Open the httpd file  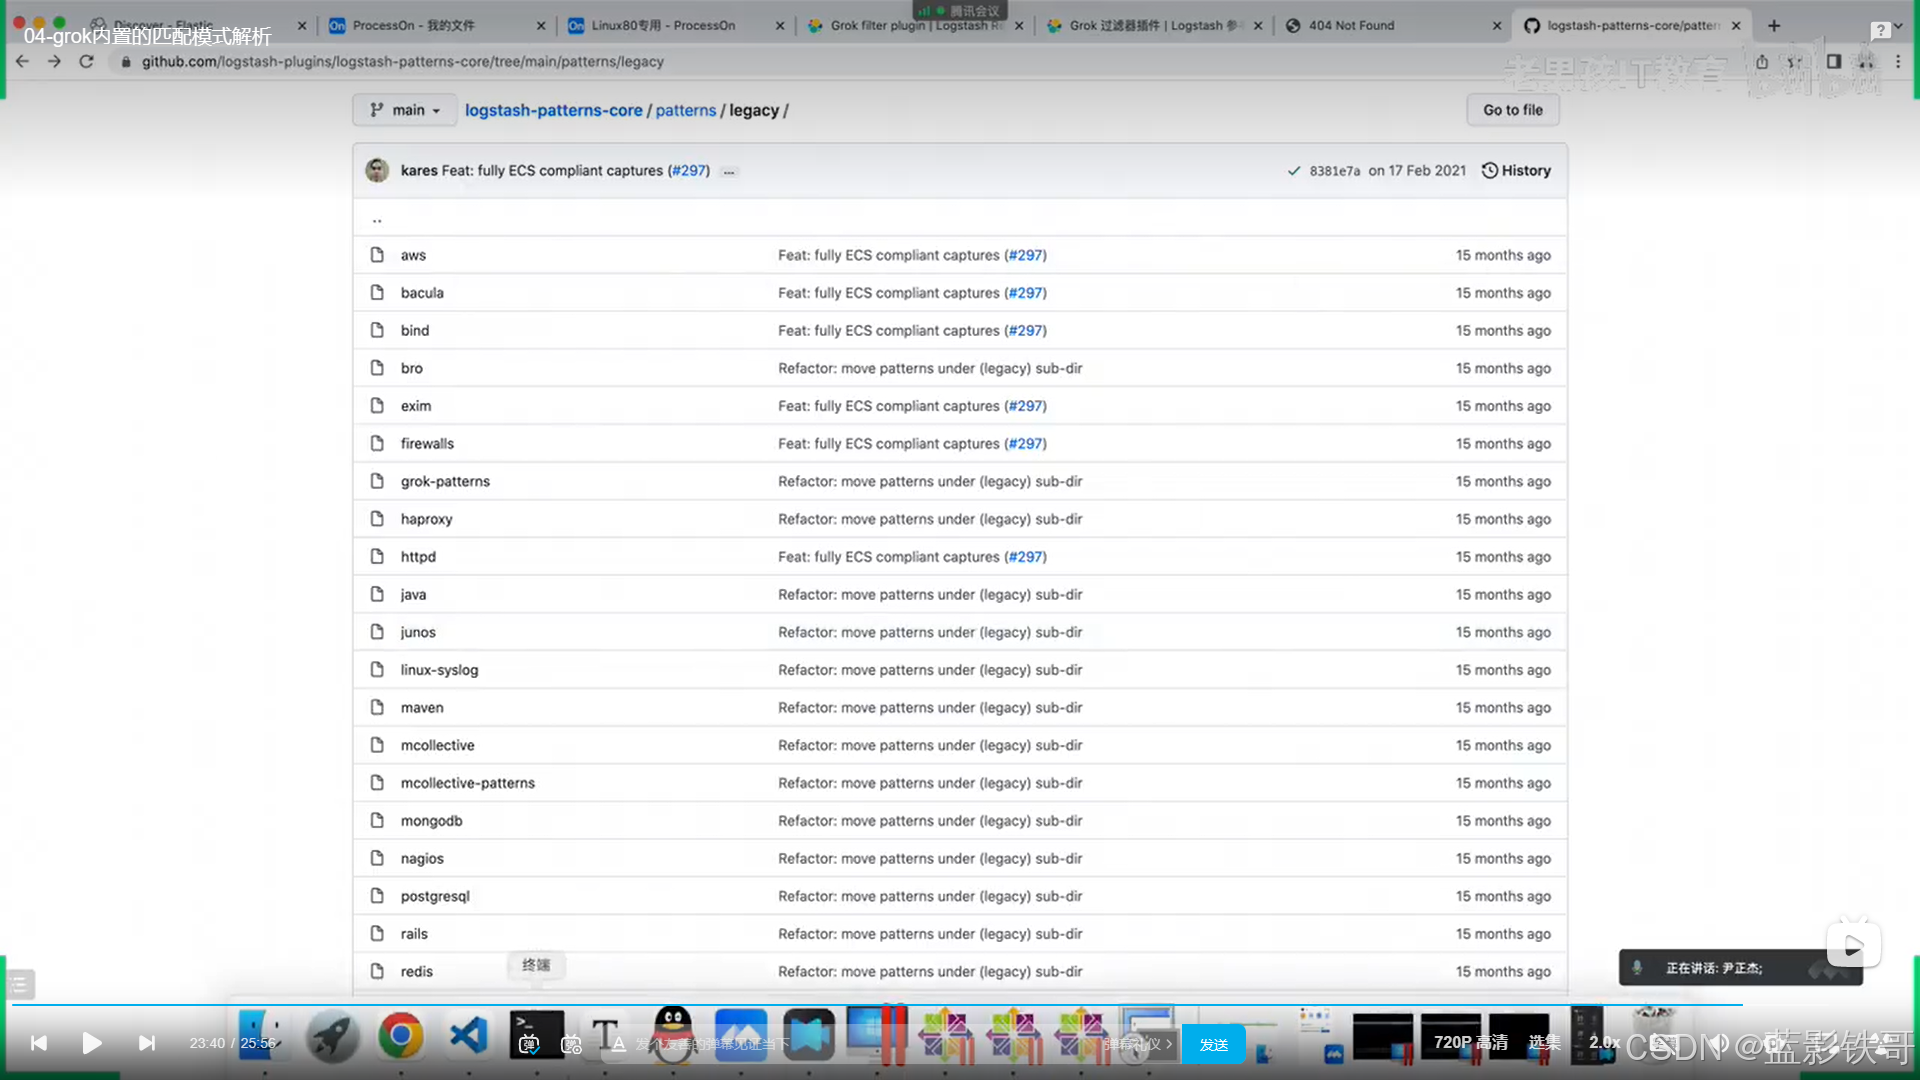pyautogui.click(x=418, y=557)
